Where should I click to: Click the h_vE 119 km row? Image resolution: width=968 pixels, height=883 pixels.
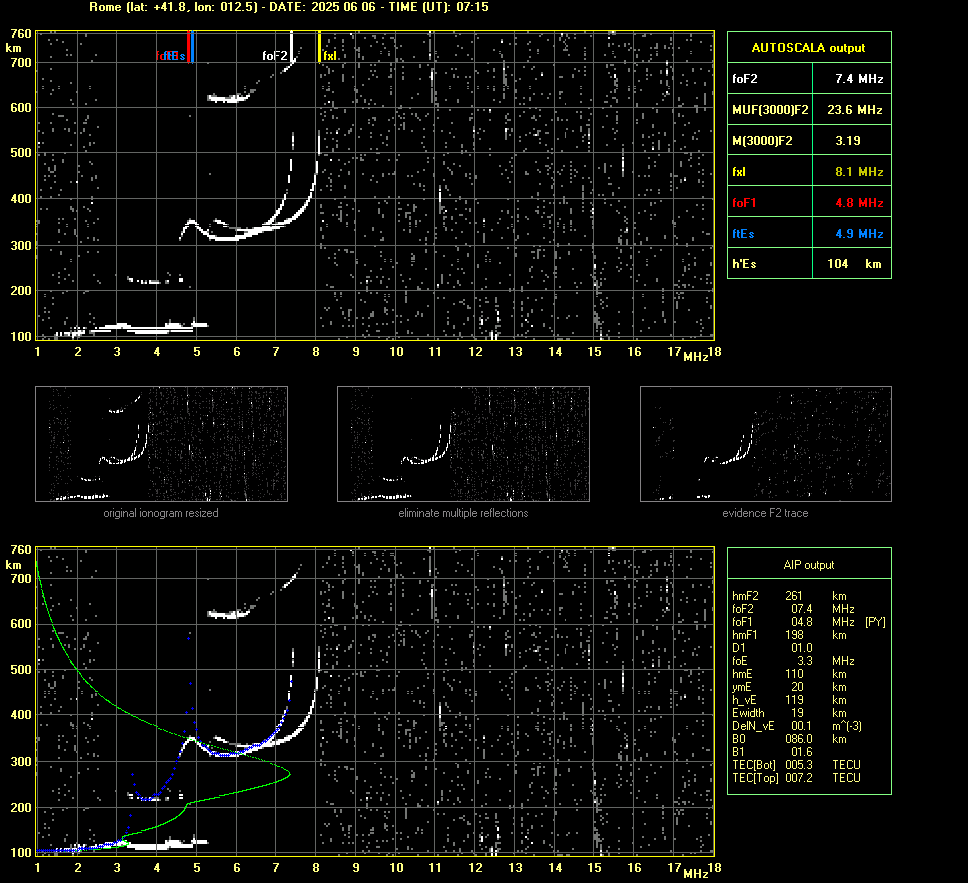789,700
